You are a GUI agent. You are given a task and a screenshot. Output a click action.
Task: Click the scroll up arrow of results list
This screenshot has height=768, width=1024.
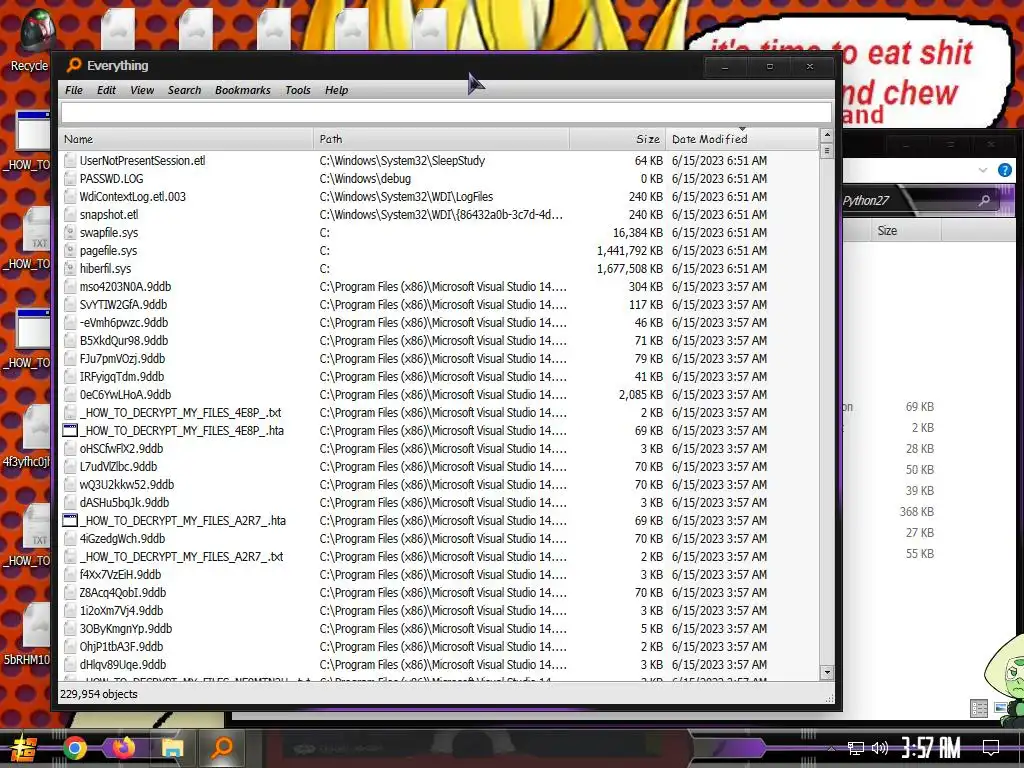827,135
